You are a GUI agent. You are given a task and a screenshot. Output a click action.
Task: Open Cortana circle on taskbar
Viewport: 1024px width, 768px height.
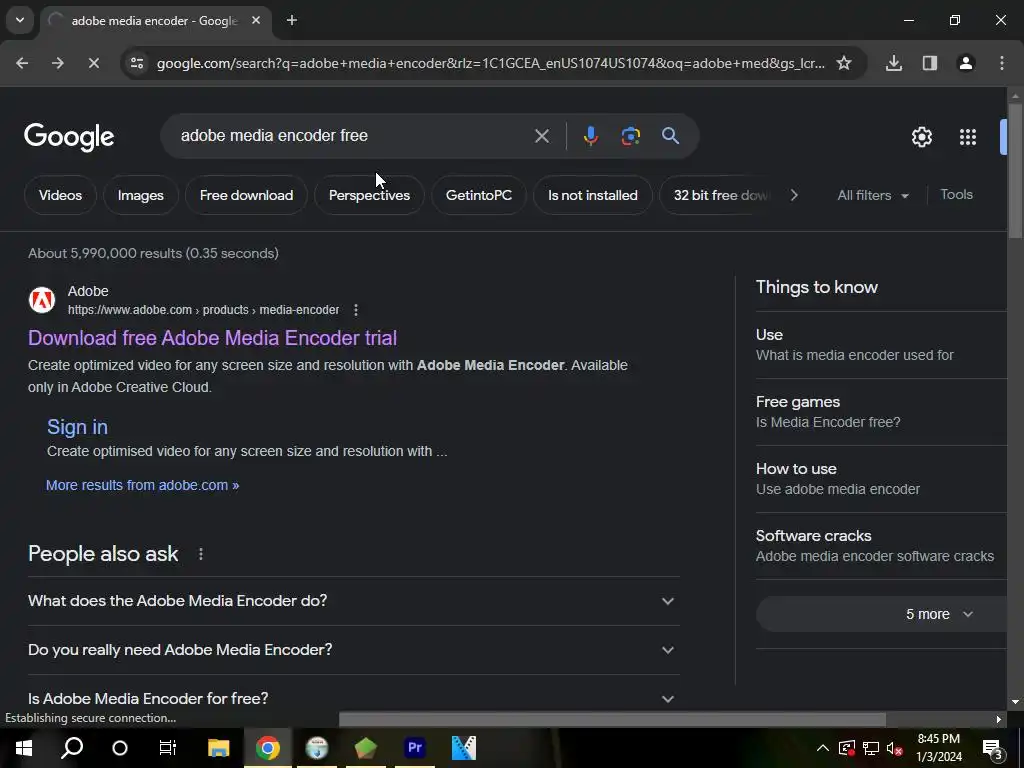pyautogui.click(x=120, y=748)
